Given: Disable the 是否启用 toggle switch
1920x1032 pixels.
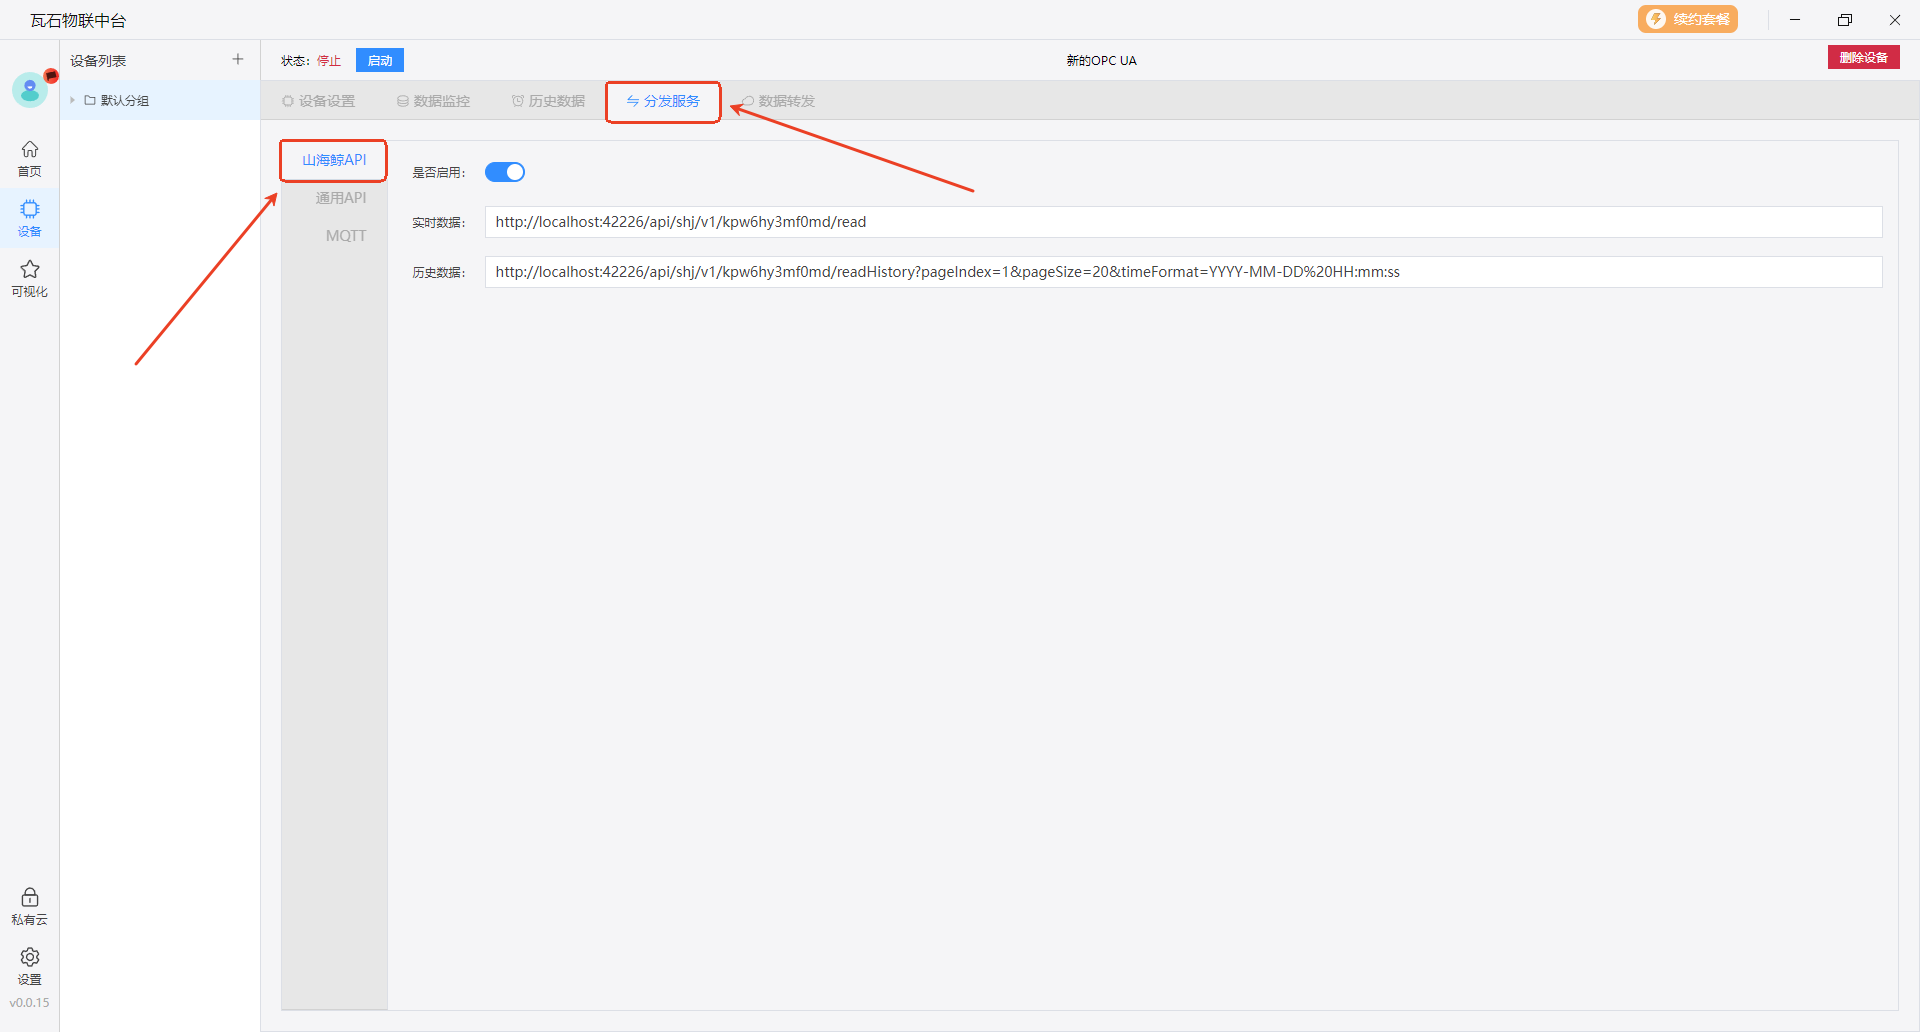Looking at the screenshot, I should [505, 172].
